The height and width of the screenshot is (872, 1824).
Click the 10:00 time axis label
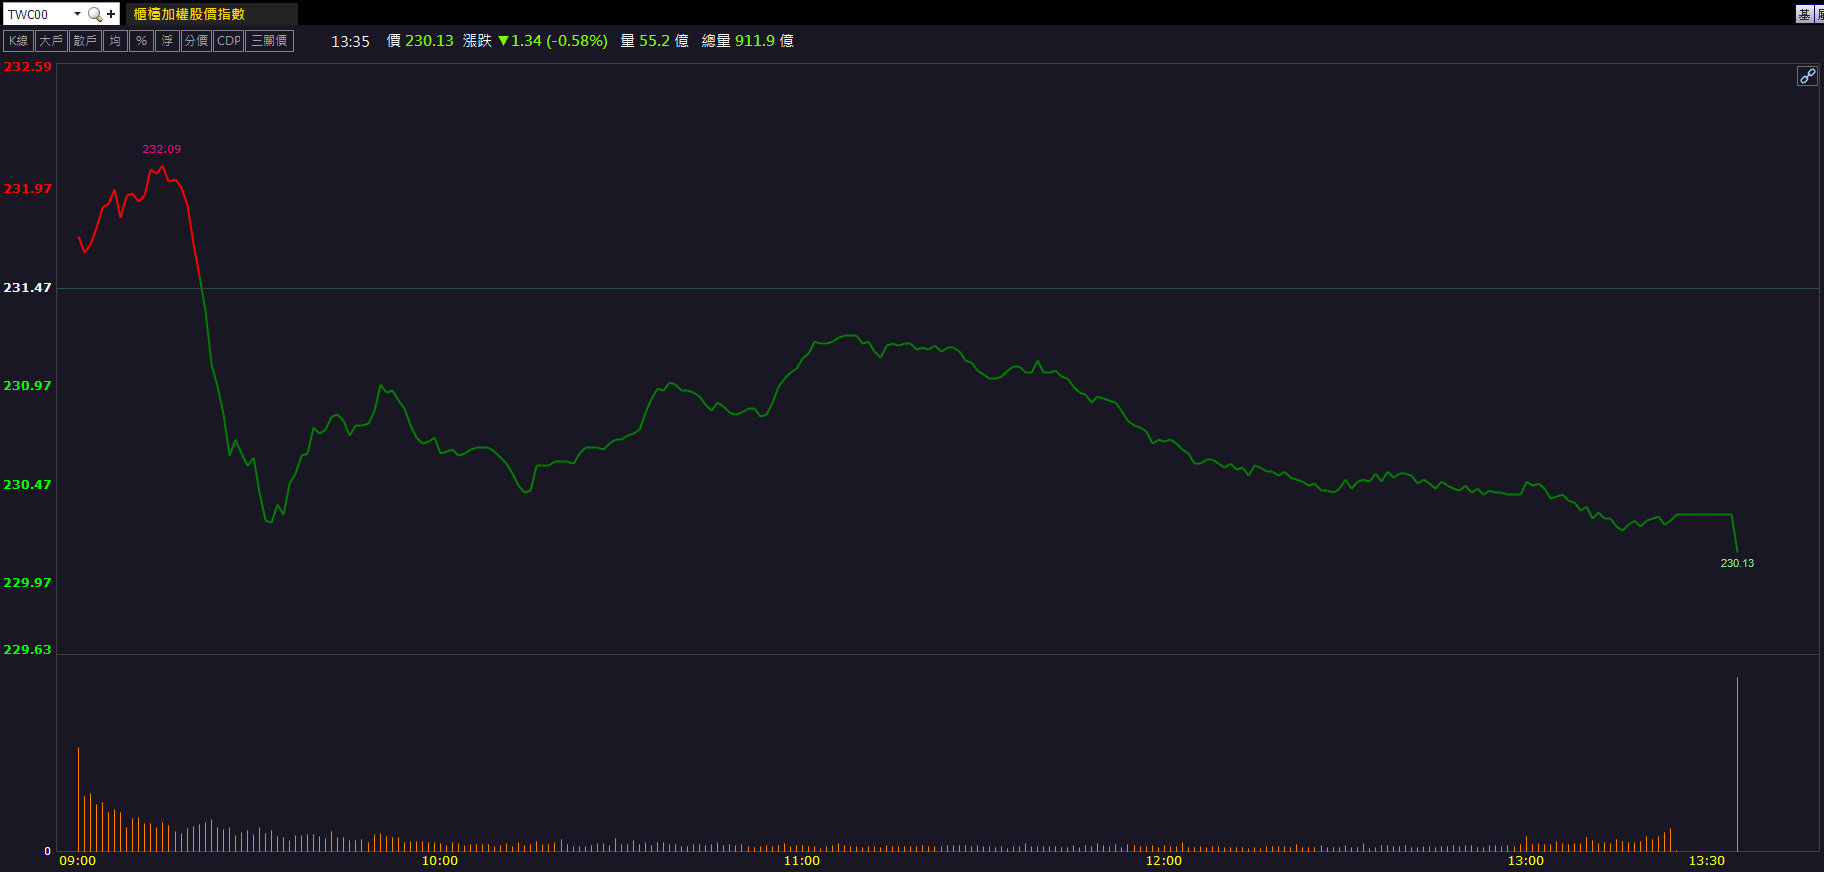coord(440,861)
